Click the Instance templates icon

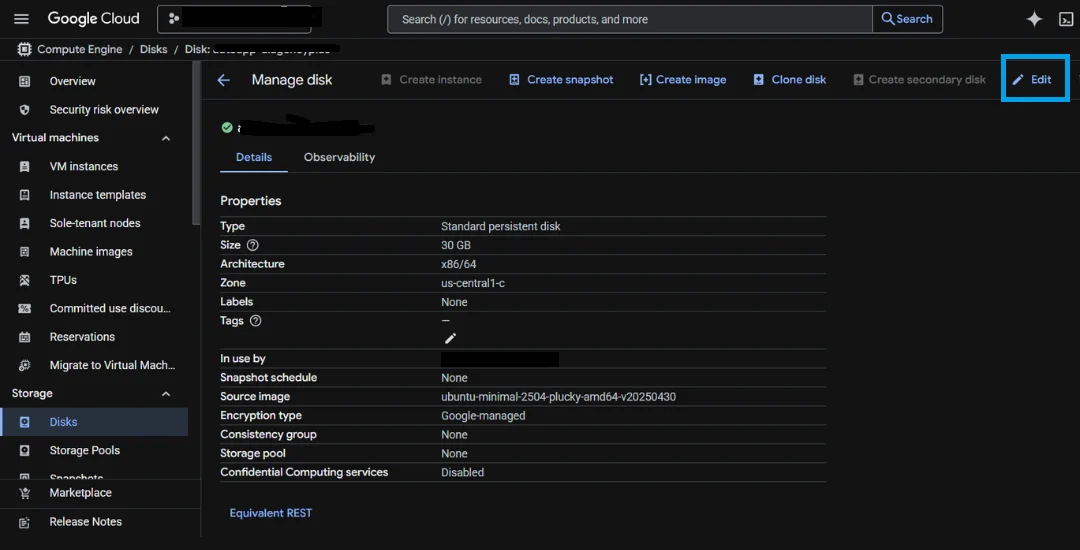pos(25,195)
